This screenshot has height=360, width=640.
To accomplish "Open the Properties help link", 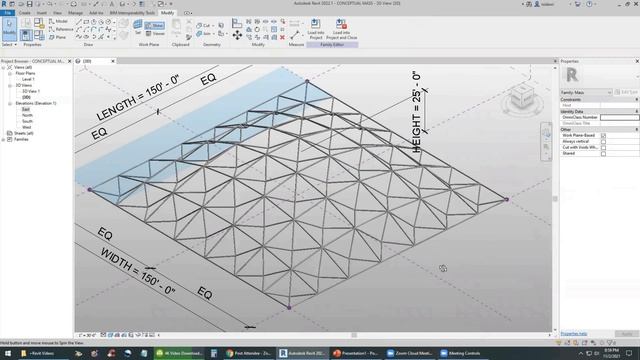I will pos(573,334).
